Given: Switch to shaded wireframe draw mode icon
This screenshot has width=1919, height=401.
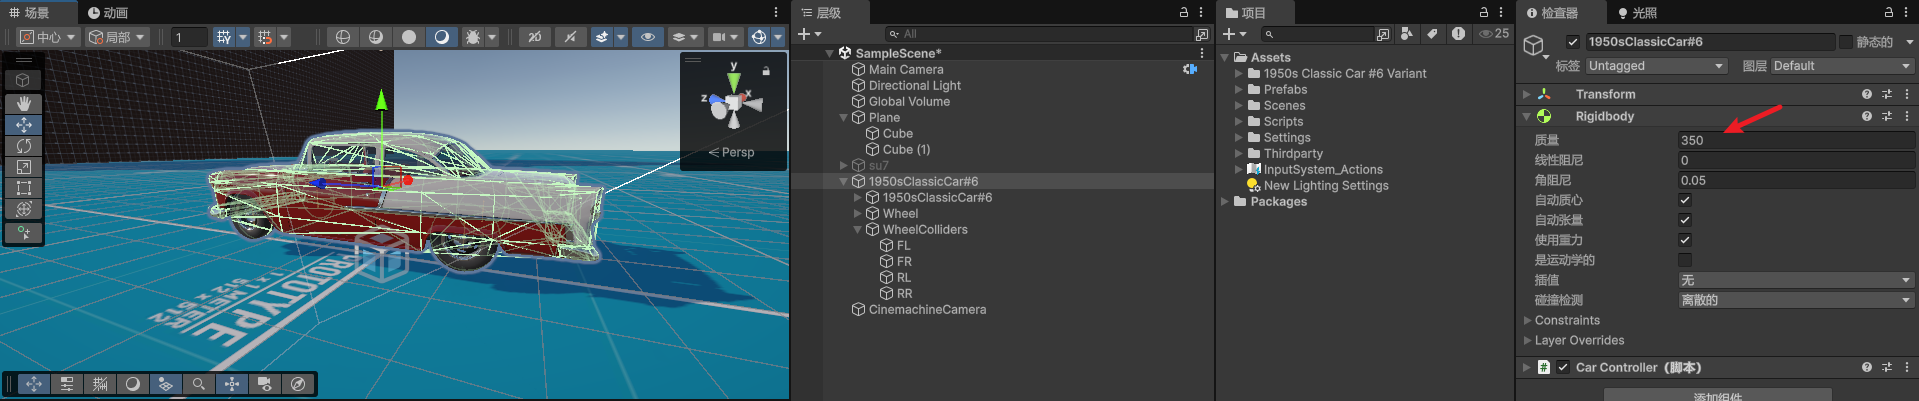Looking at the screenshot, I should [x=376, y=37].
